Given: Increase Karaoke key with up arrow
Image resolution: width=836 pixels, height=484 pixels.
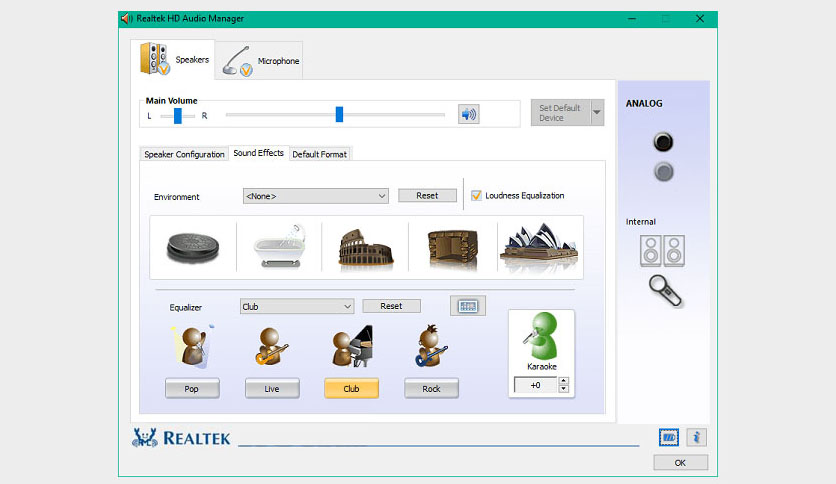Looking at the screenshot, I should [x=564, y=381].
